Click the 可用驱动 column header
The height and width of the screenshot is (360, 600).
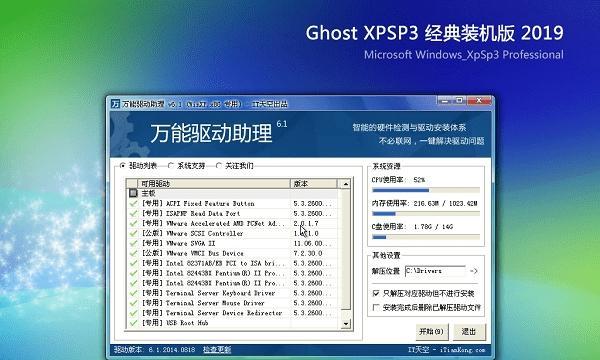[x=214, y=184]
